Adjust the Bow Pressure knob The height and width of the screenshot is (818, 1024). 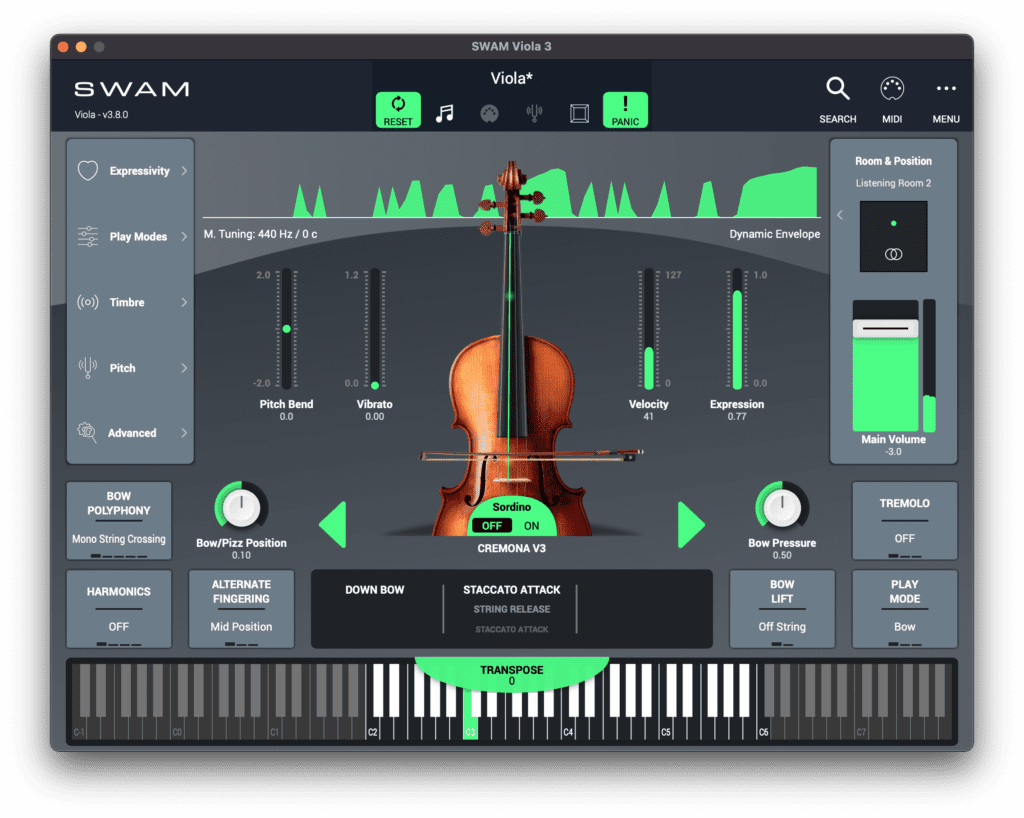781,510
